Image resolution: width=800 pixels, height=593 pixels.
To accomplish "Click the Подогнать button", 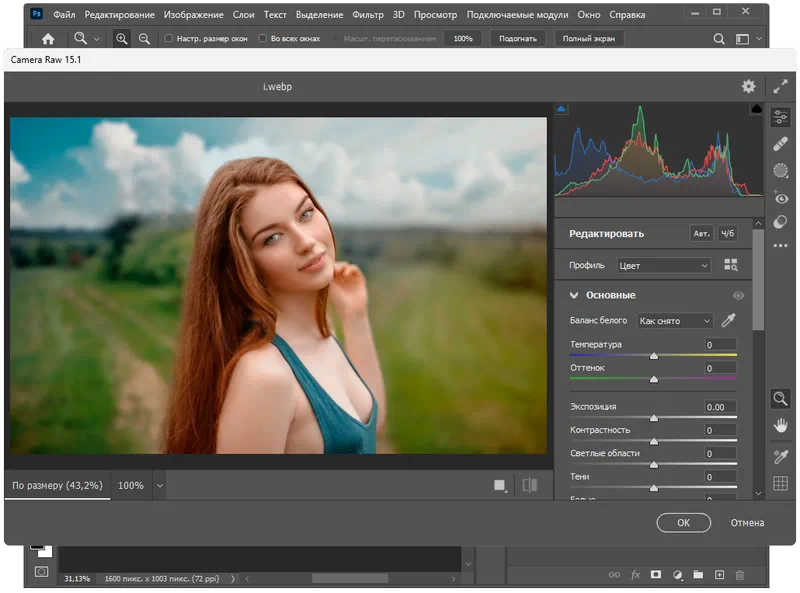I will [x=517, y=38].
